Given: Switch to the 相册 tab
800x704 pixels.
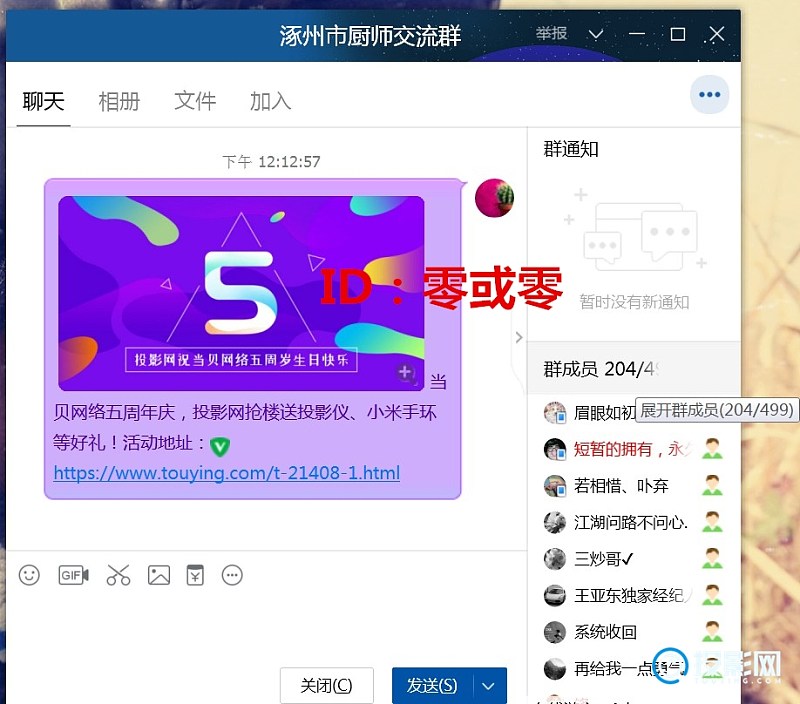Looking at the screenshot, I should [119, 101].
